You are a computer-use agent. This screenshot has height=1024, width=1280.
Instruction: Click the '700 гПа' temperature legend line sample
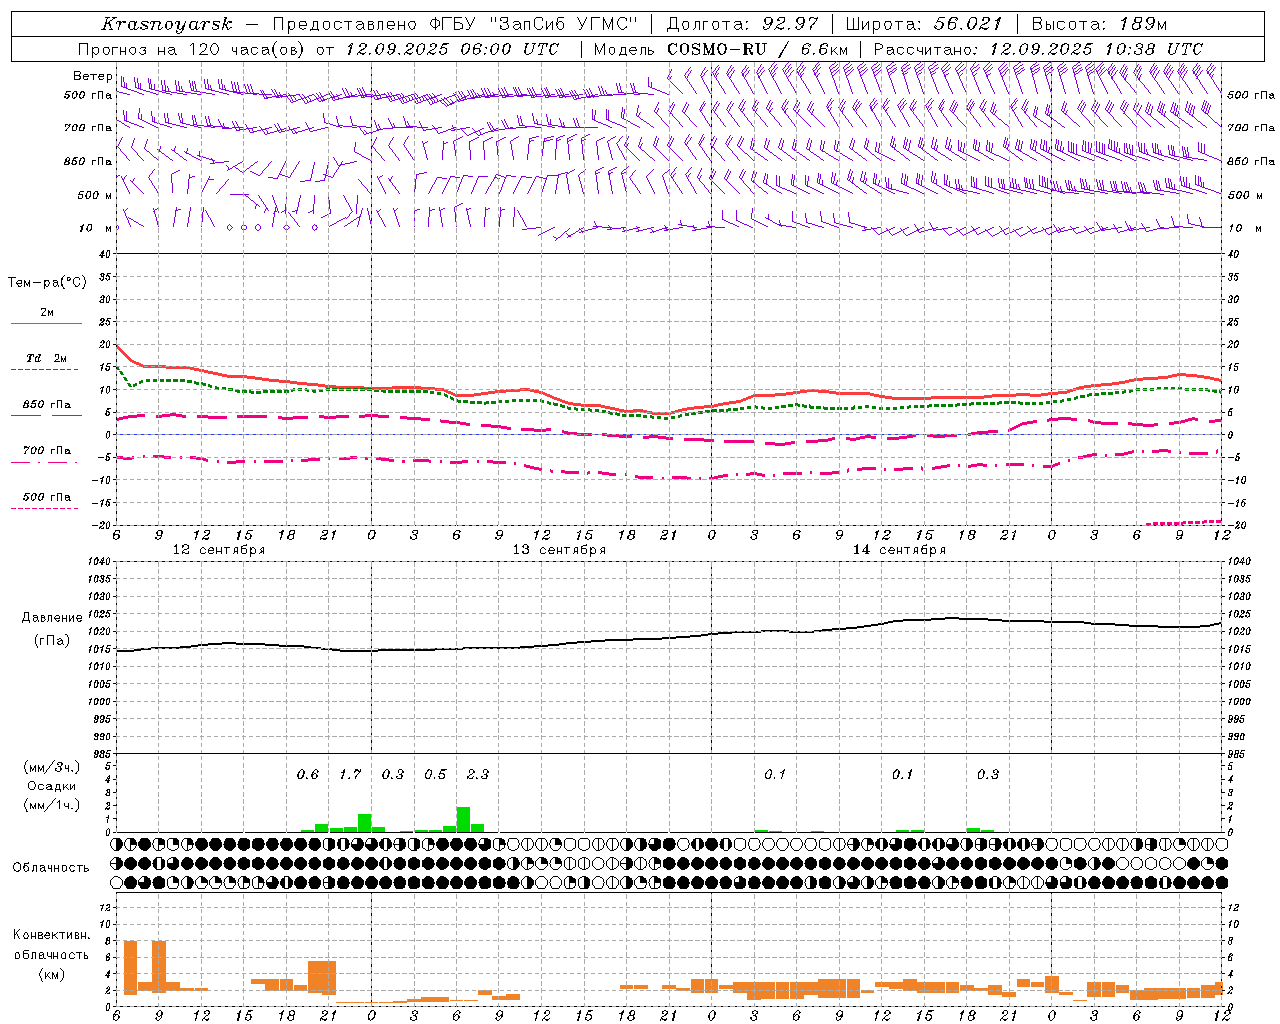coord(45,463)
